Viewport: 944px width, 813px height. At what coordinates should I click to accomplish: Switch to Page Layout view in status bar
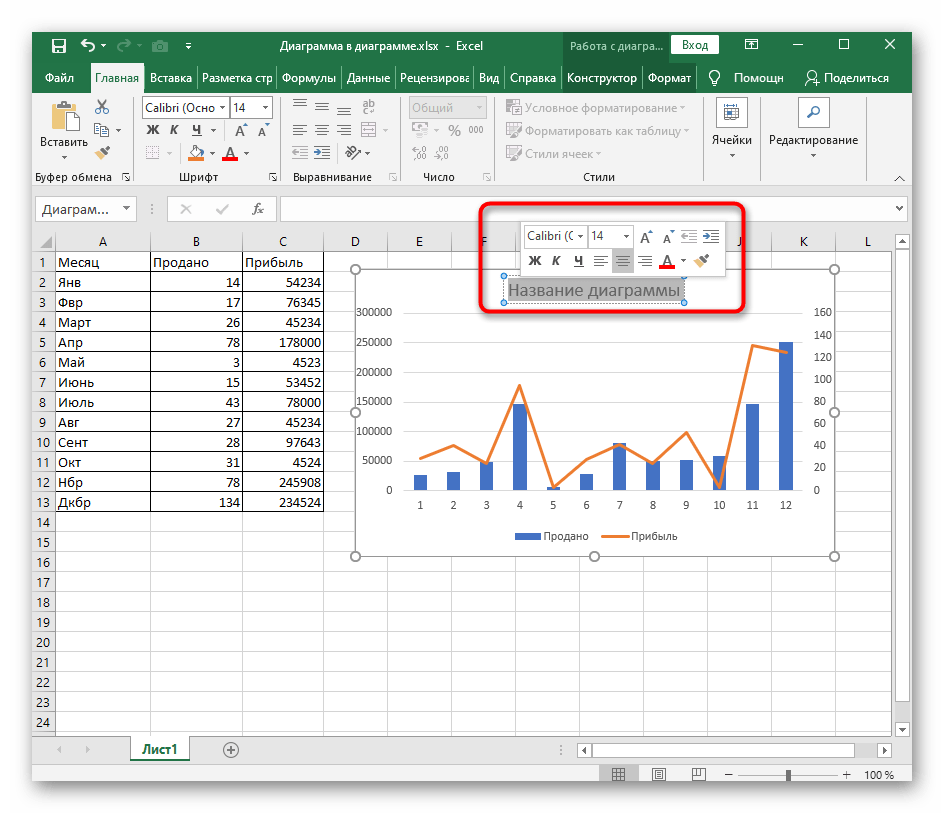[659, 774]
